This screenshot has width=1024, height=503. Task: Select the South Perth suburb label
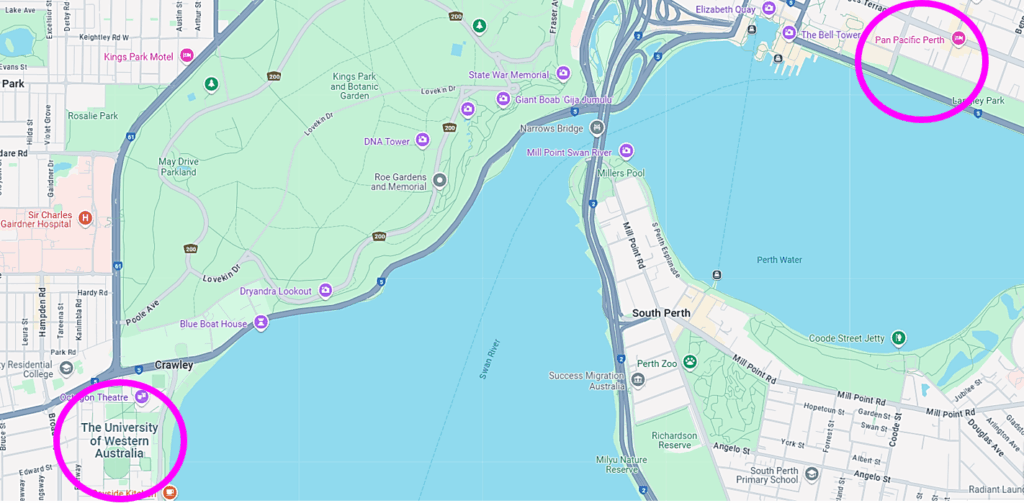pyautogui.click(x=661, y=313)
